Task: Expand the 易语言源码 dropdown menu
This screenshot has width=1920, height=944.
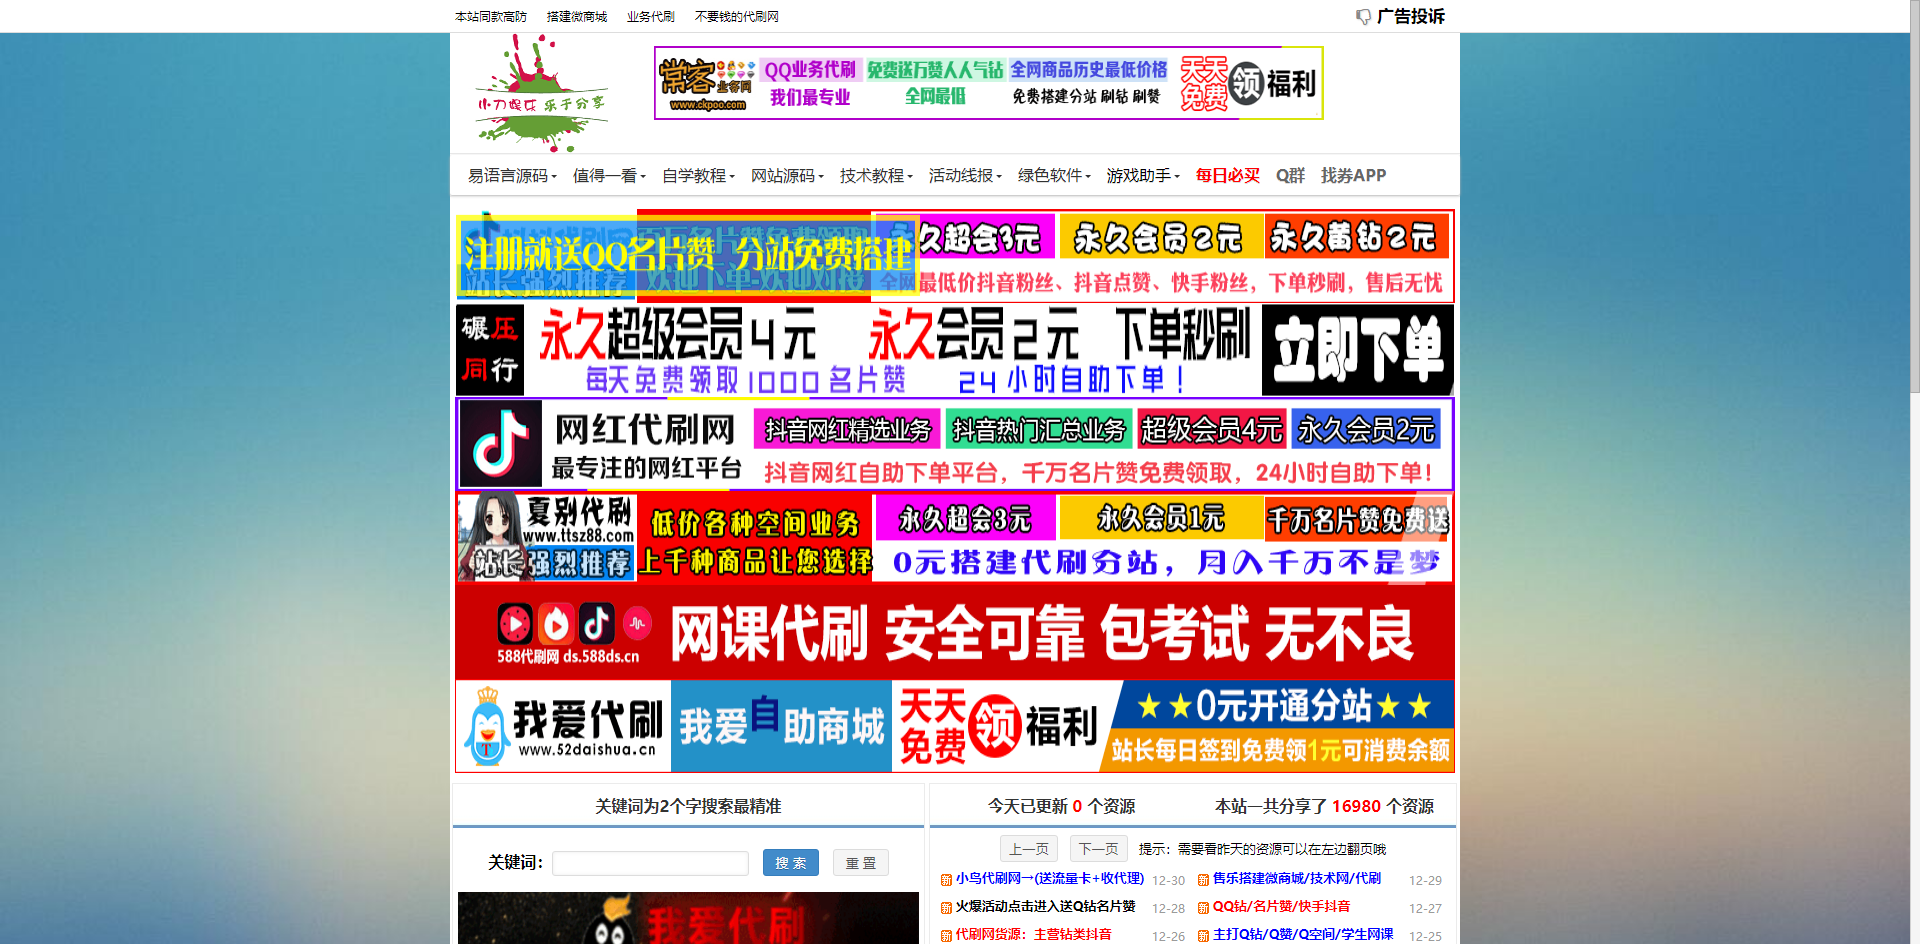Action: 512,176
